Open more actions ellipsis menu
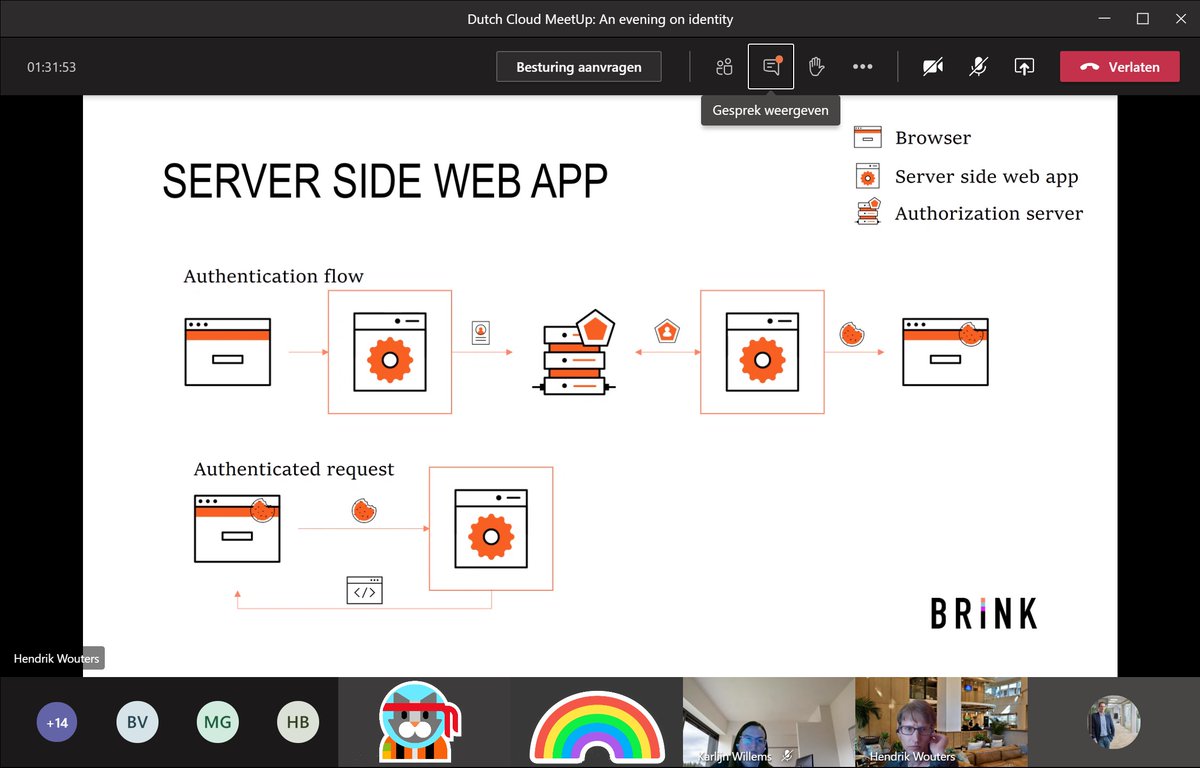 [862, 67]
